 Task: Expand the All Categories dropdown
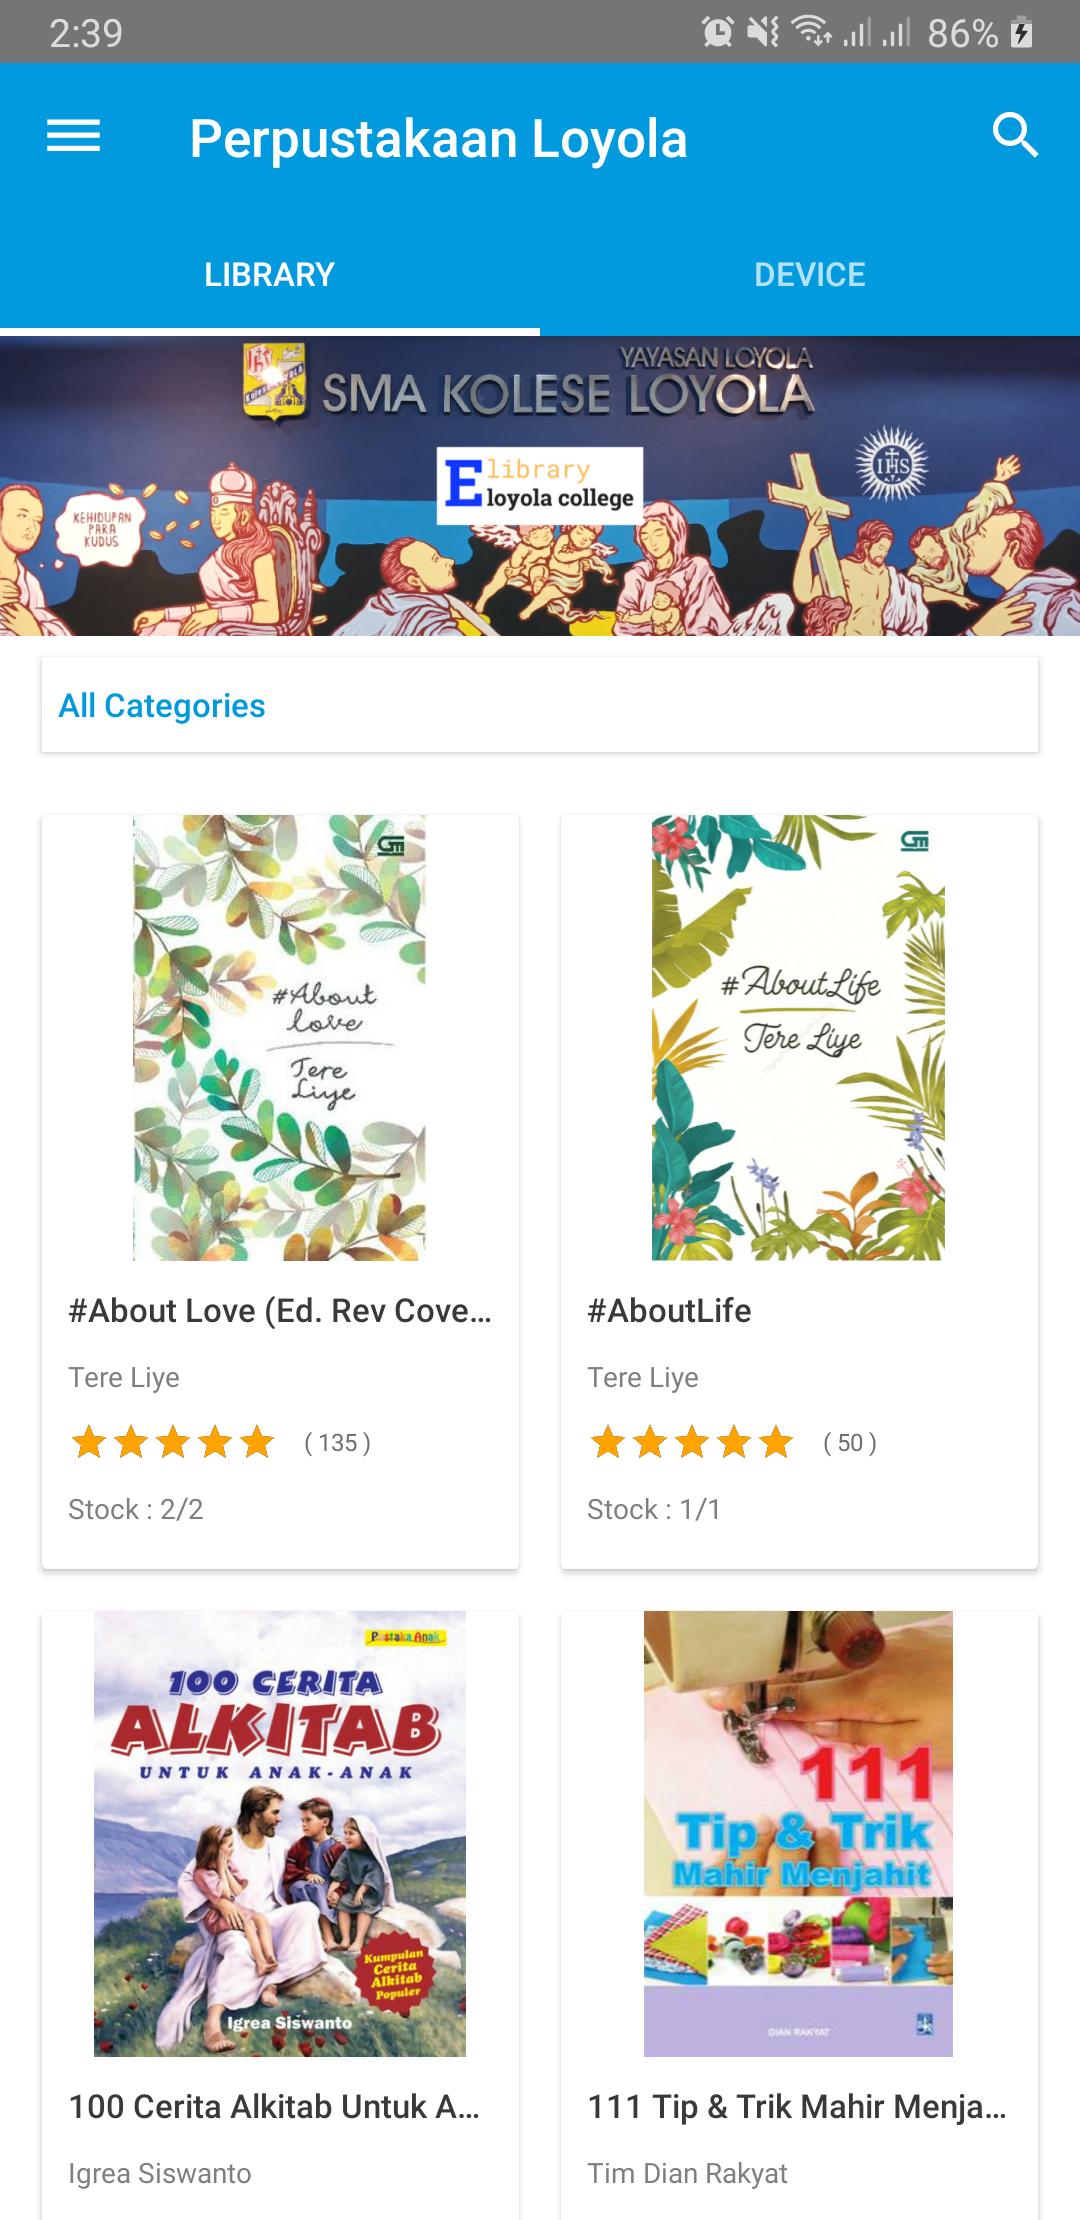(x=540, y=705)
